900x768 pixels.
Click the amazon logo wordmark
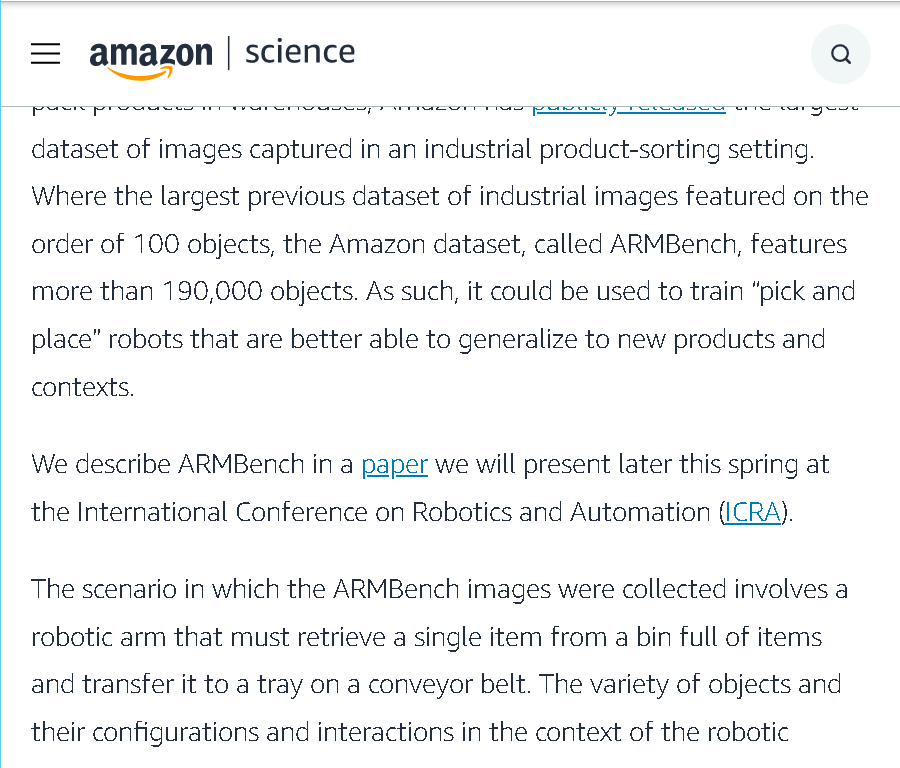(x=151, y=54)
